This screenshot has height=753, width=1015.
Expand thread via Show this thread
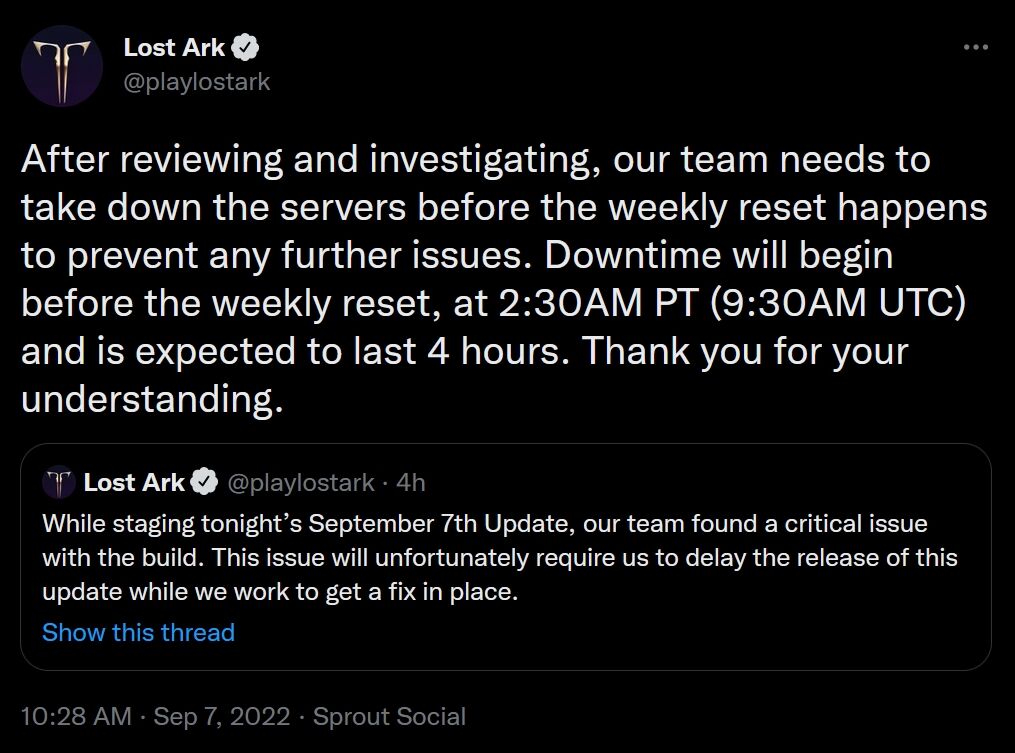point(138,632)
